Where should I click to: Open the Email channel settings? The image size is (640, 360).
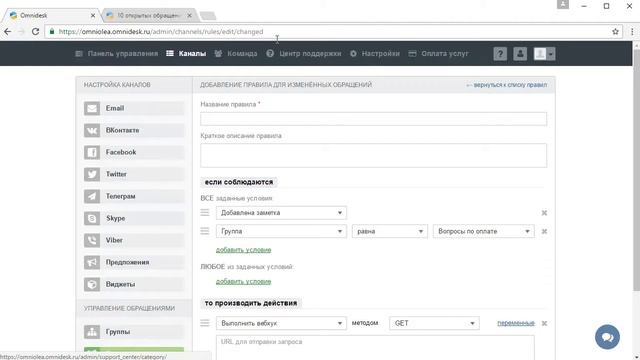(134, 108)
